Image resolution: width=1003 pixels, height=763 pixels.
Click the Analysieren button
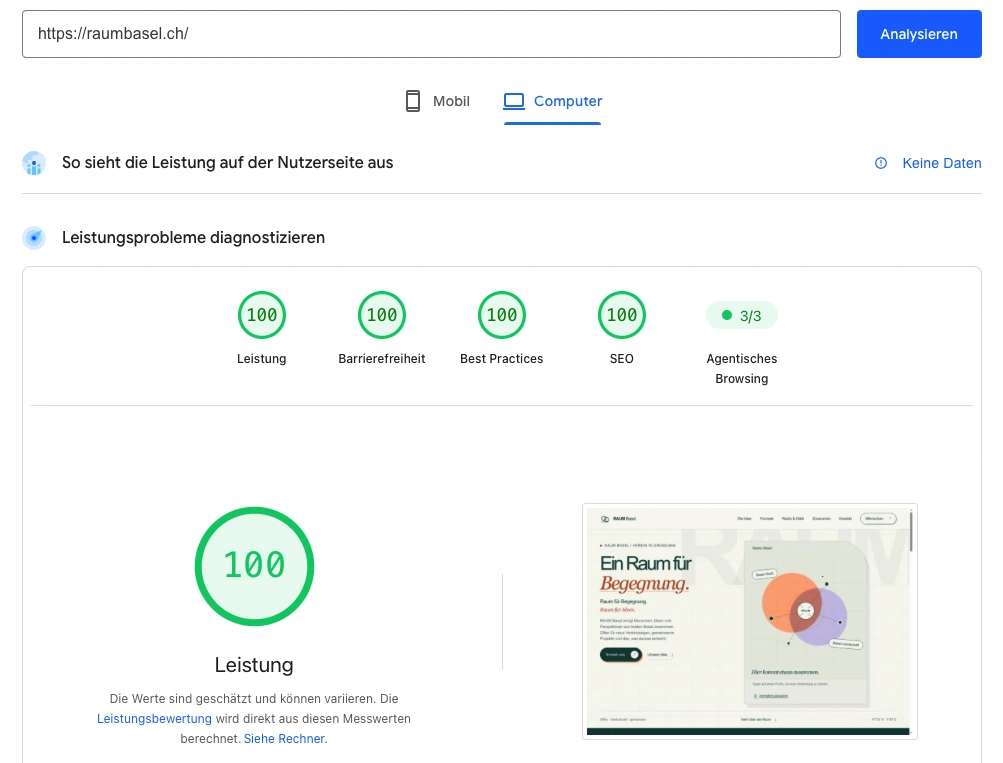(919, 34)
